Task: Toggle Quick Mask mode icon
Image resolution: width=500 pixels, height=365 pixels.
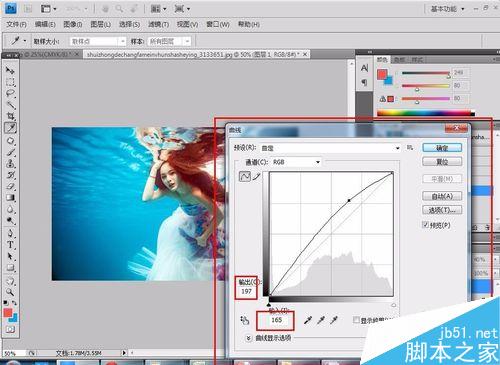Action: [10, 329]
